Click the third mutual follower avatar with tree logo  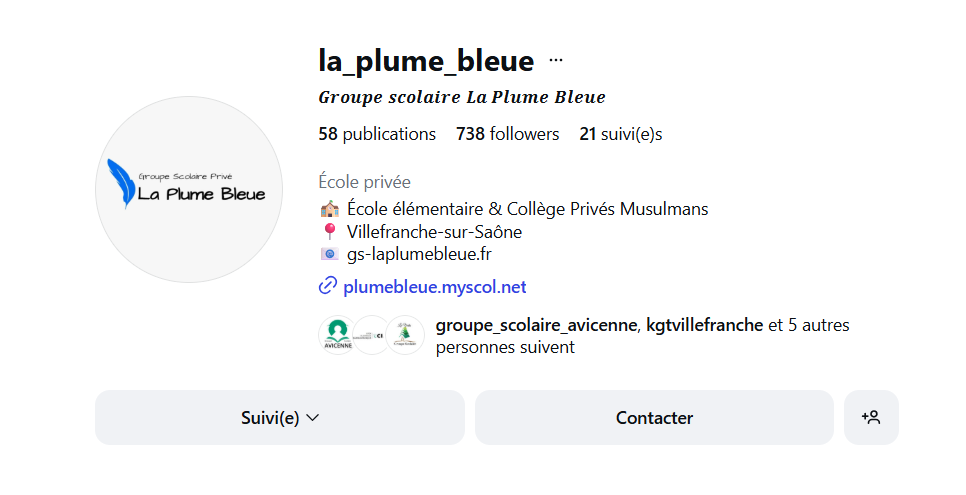(x=405, y=335)
